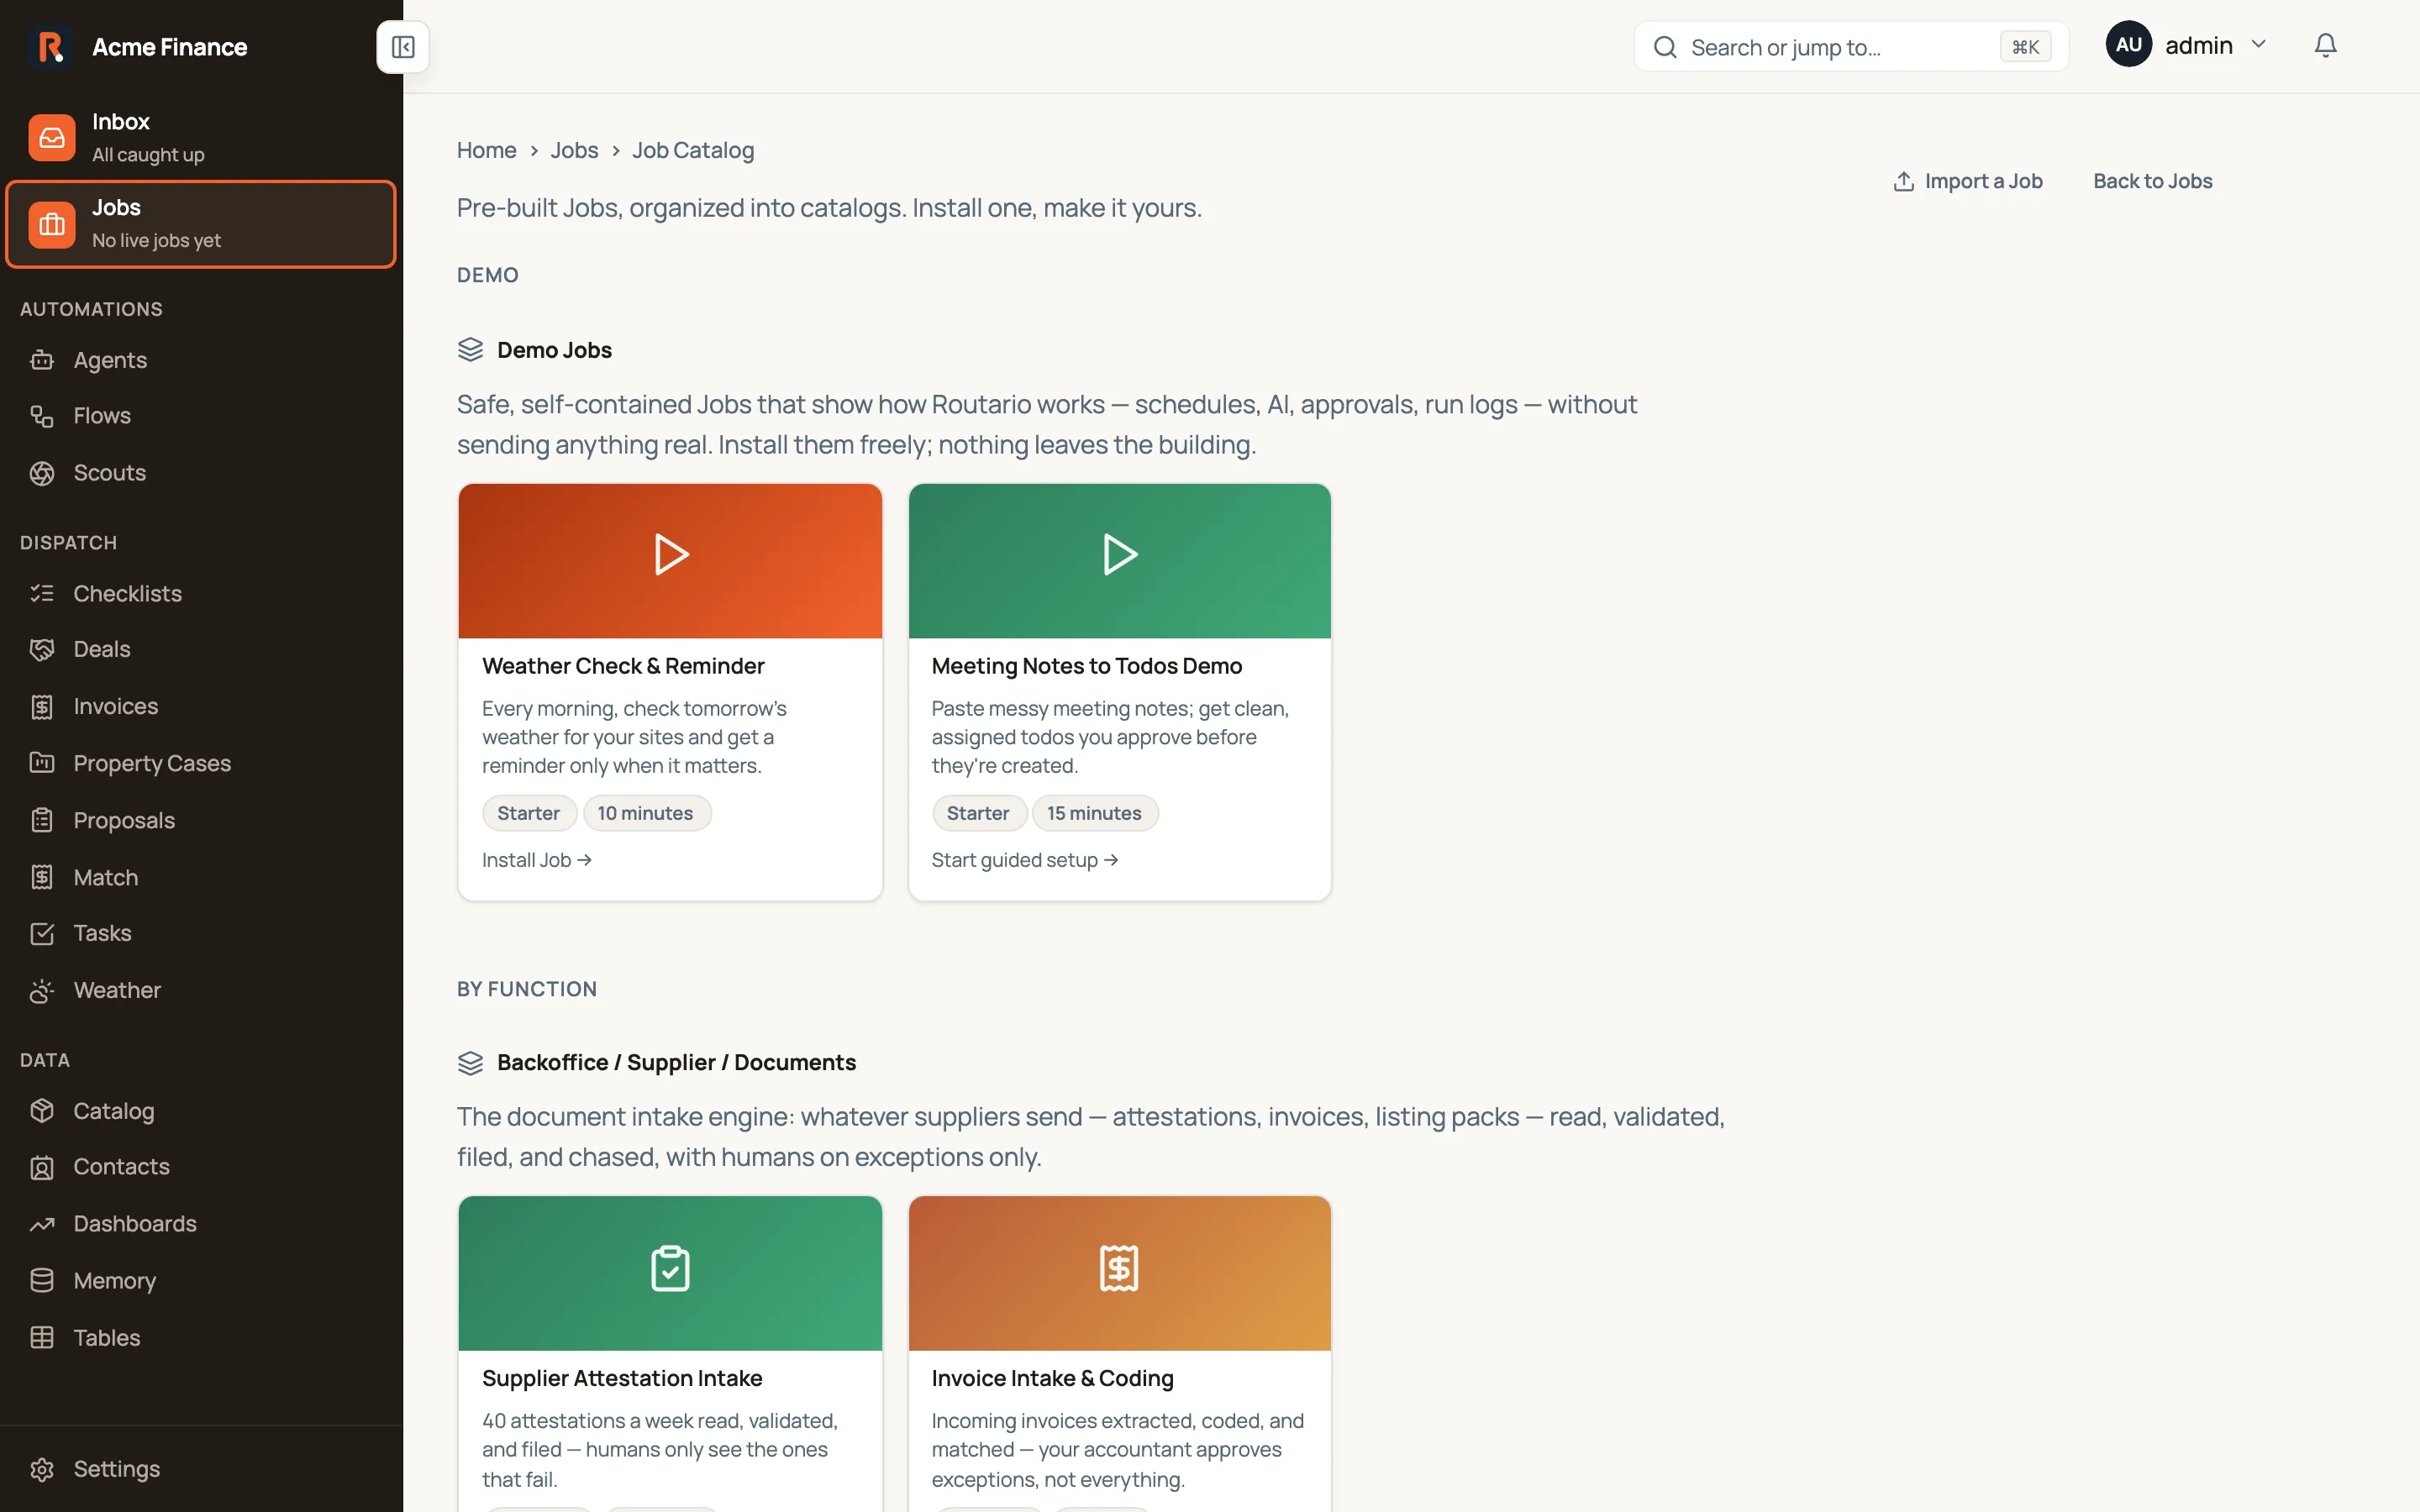
Task: Collapse the sidebar with the panel icon
Action: coord(403,47)
